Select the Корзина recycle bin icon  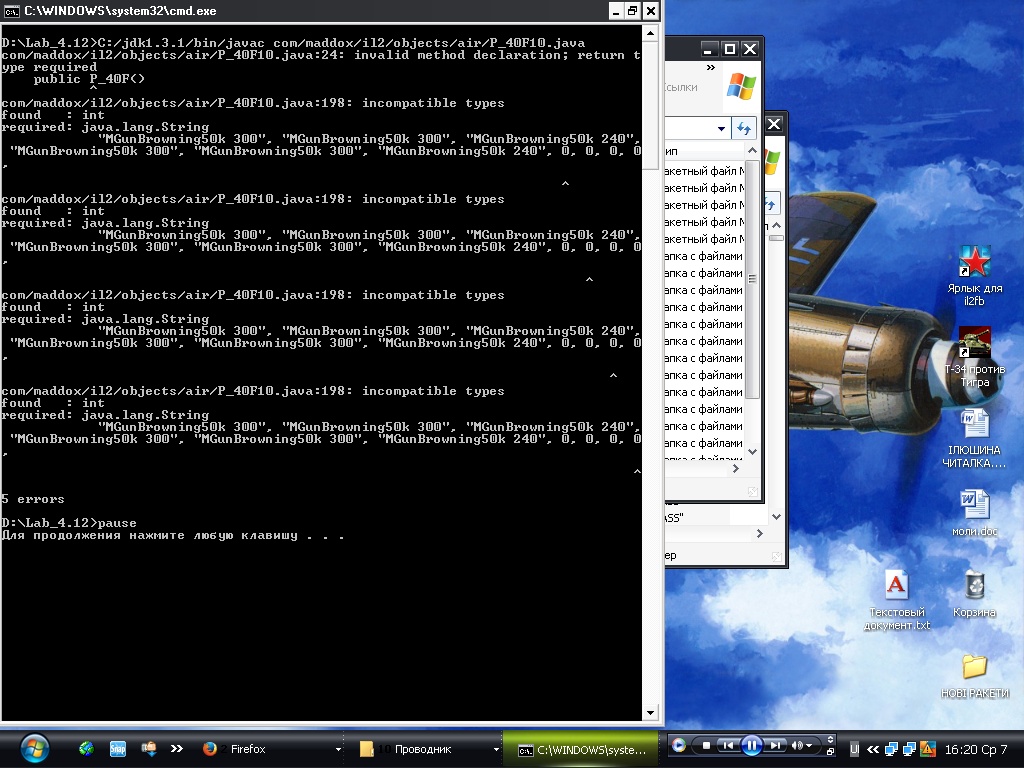pyautogui.click(x=974, y=593)
